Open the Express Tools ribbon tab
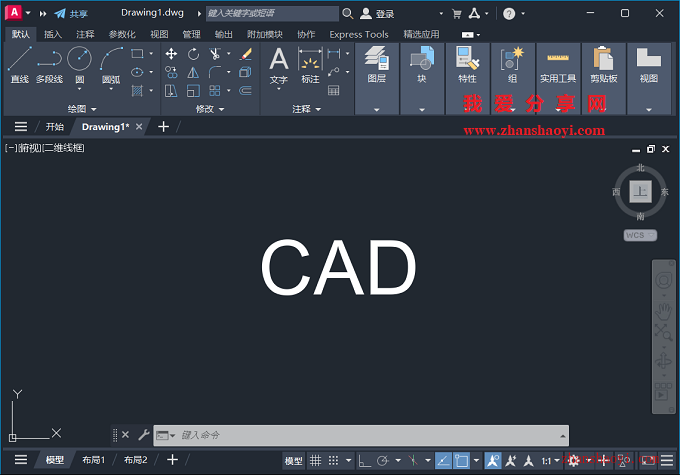This screenshot has height=475, width=680. [359, 34]
